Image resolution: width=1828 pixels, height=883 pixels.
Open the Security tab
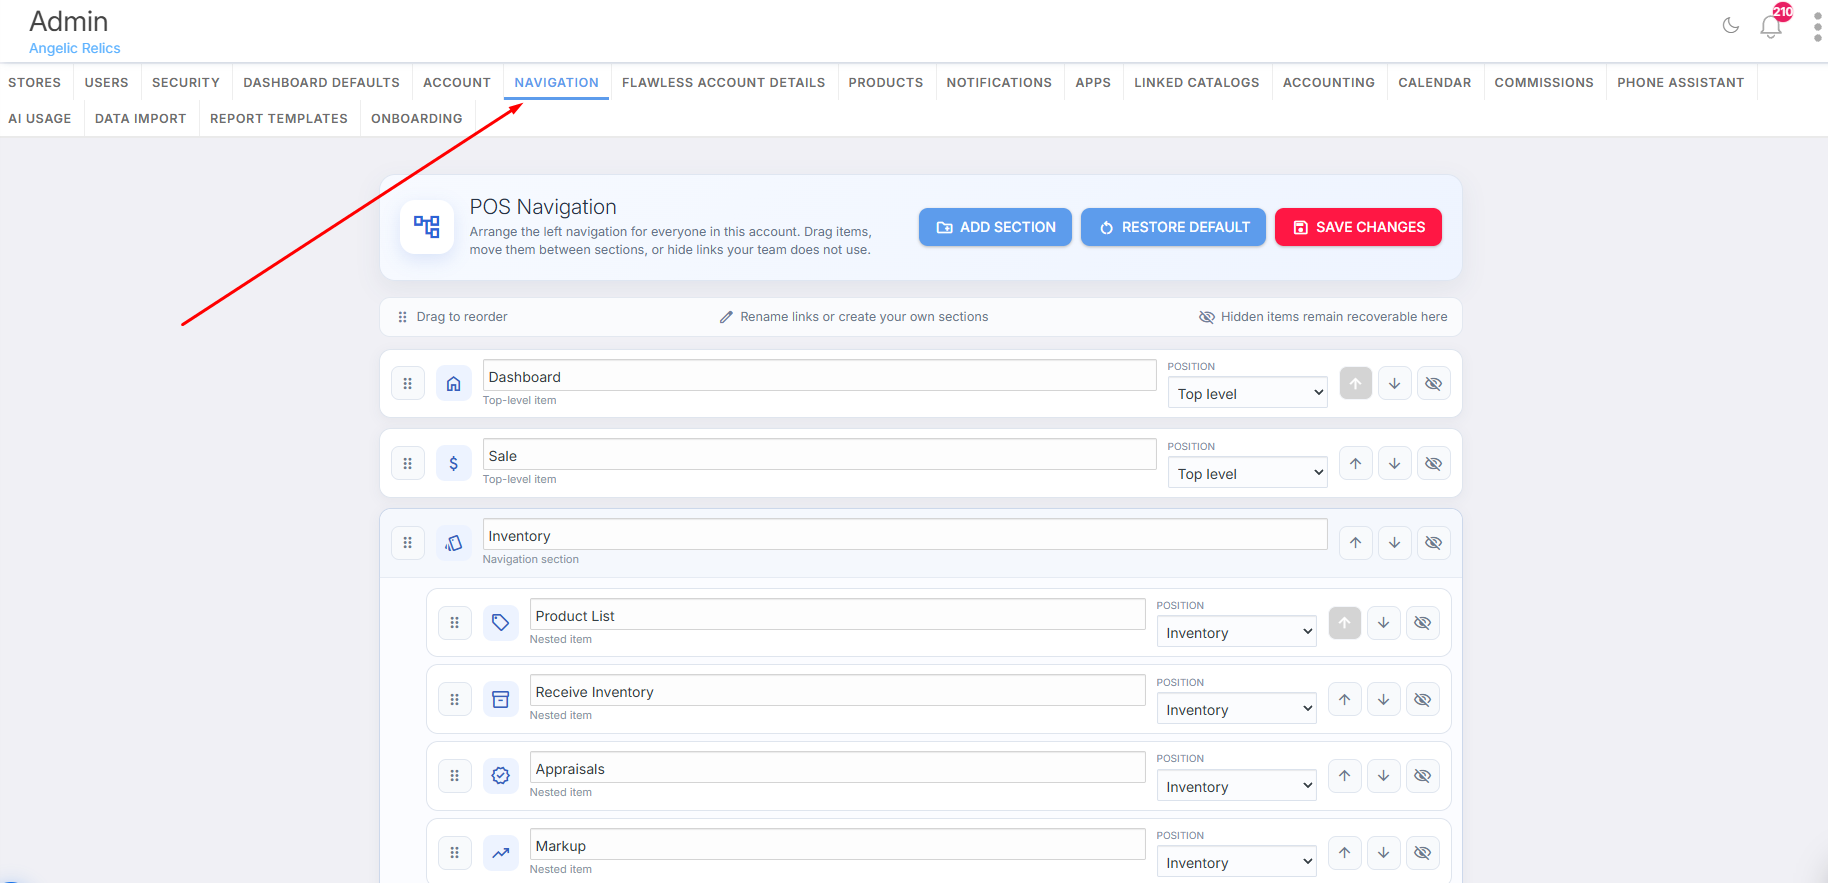186,82
